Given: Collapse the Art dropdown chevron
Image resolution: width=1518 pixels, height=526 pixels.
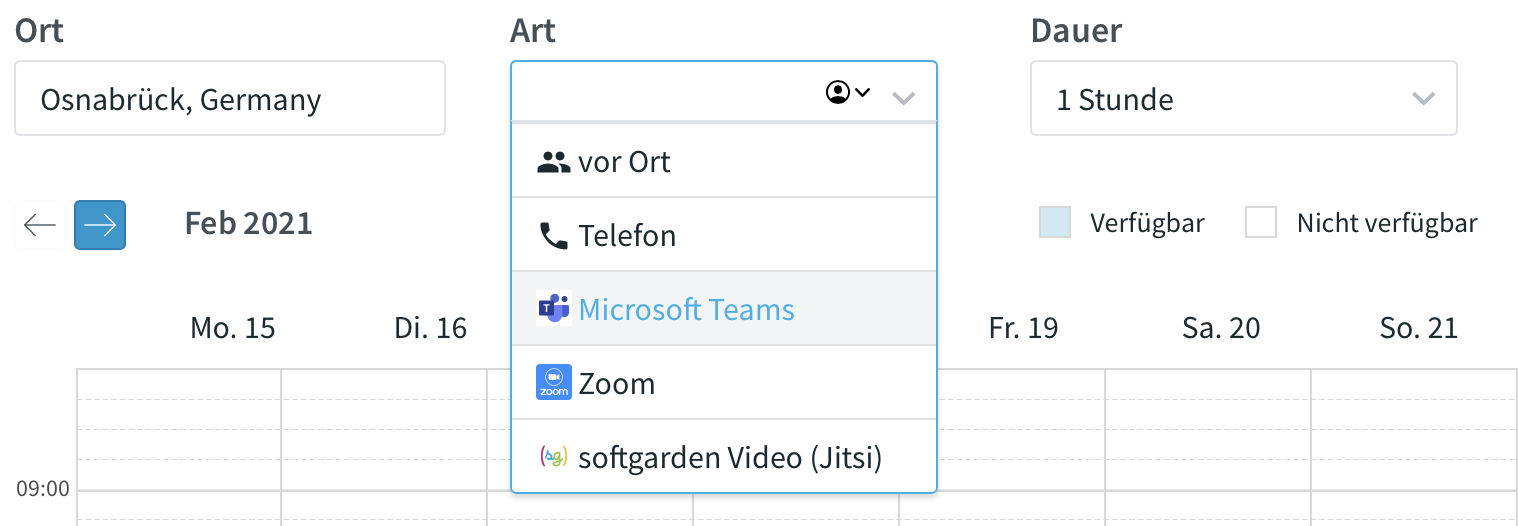Looking at the screenshot, I should click(x=903, y=99).
